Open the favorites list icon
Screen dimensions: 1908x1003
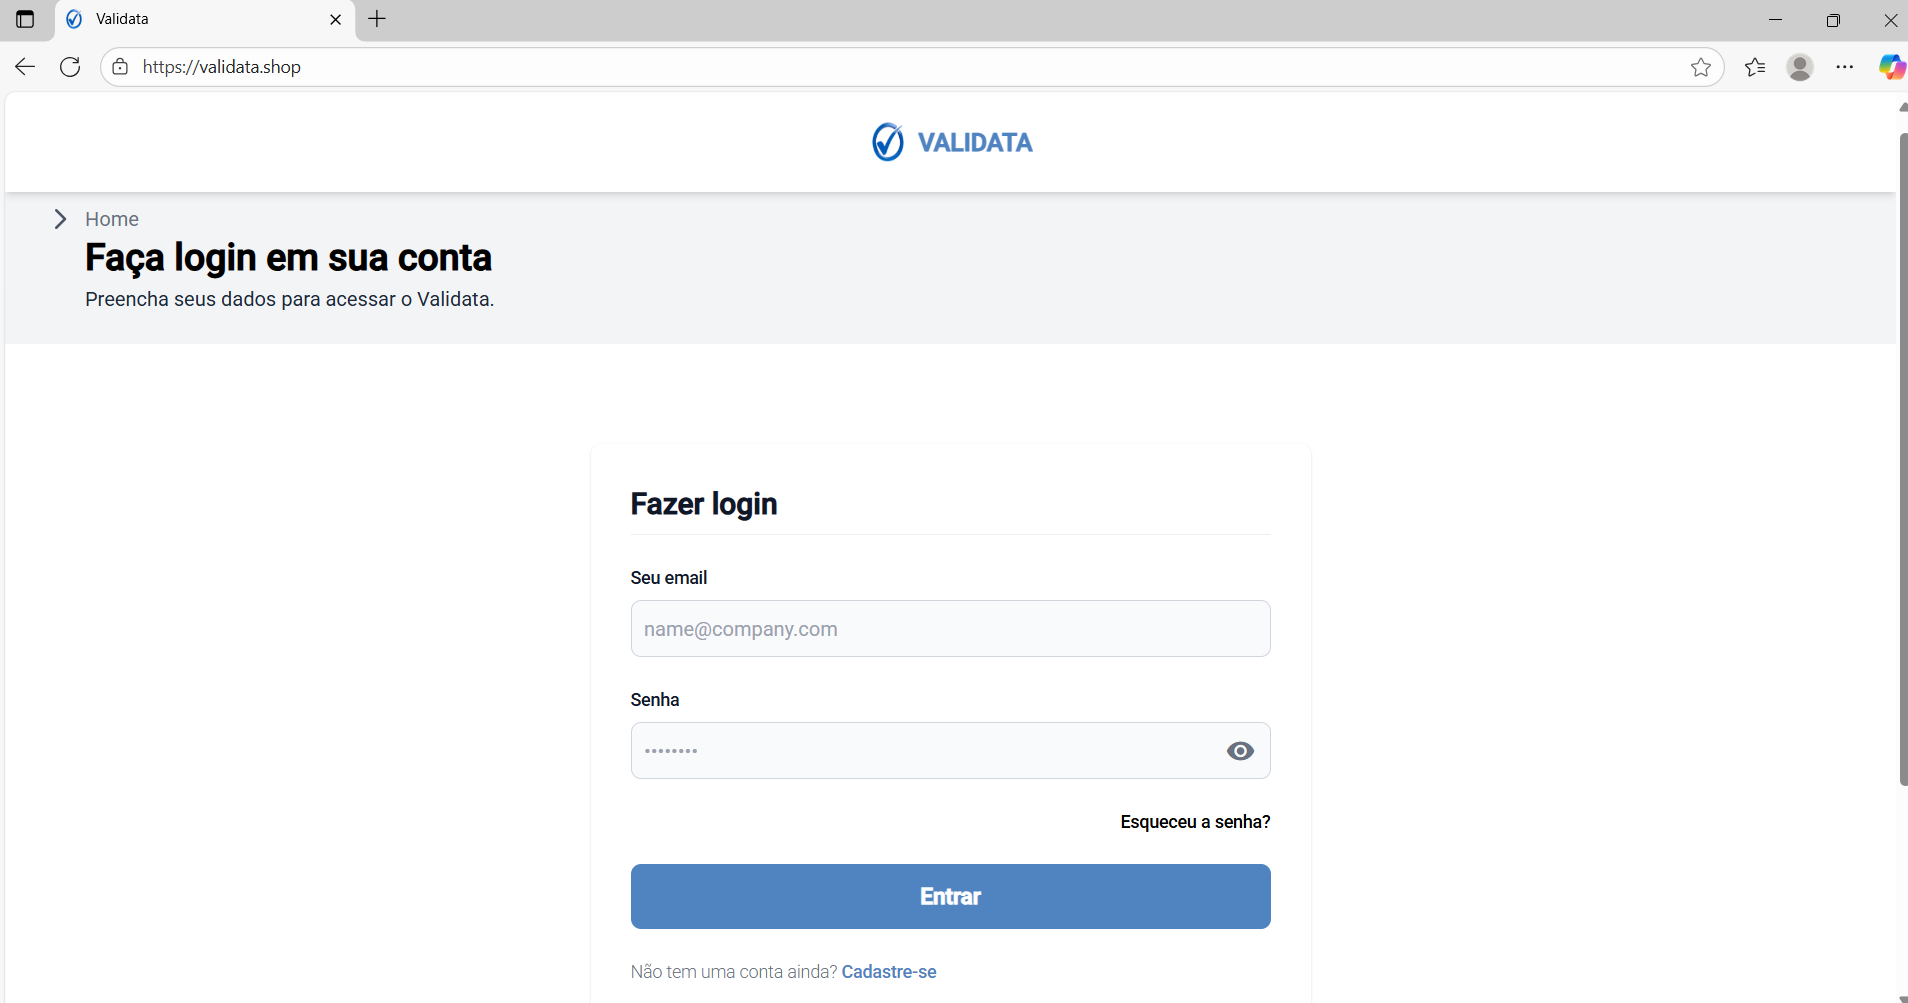pyautogui.click(x=1754, y=66)
